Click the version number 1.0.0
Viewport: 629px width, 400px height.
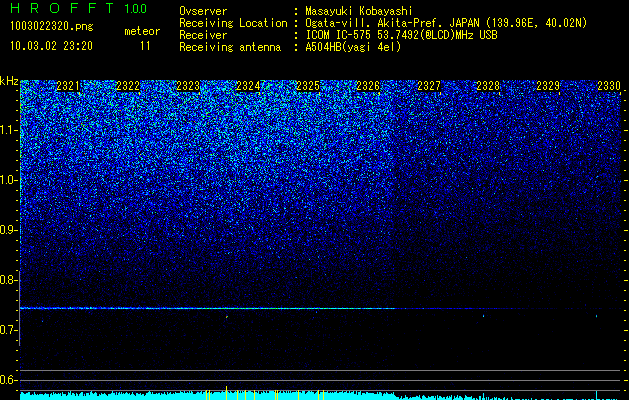click(136, 9)
